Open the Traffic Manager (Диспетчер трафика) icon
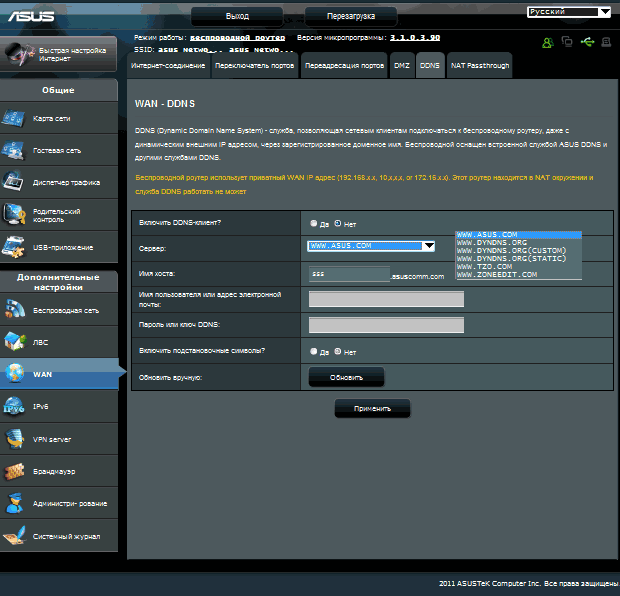 coord(13,181)
